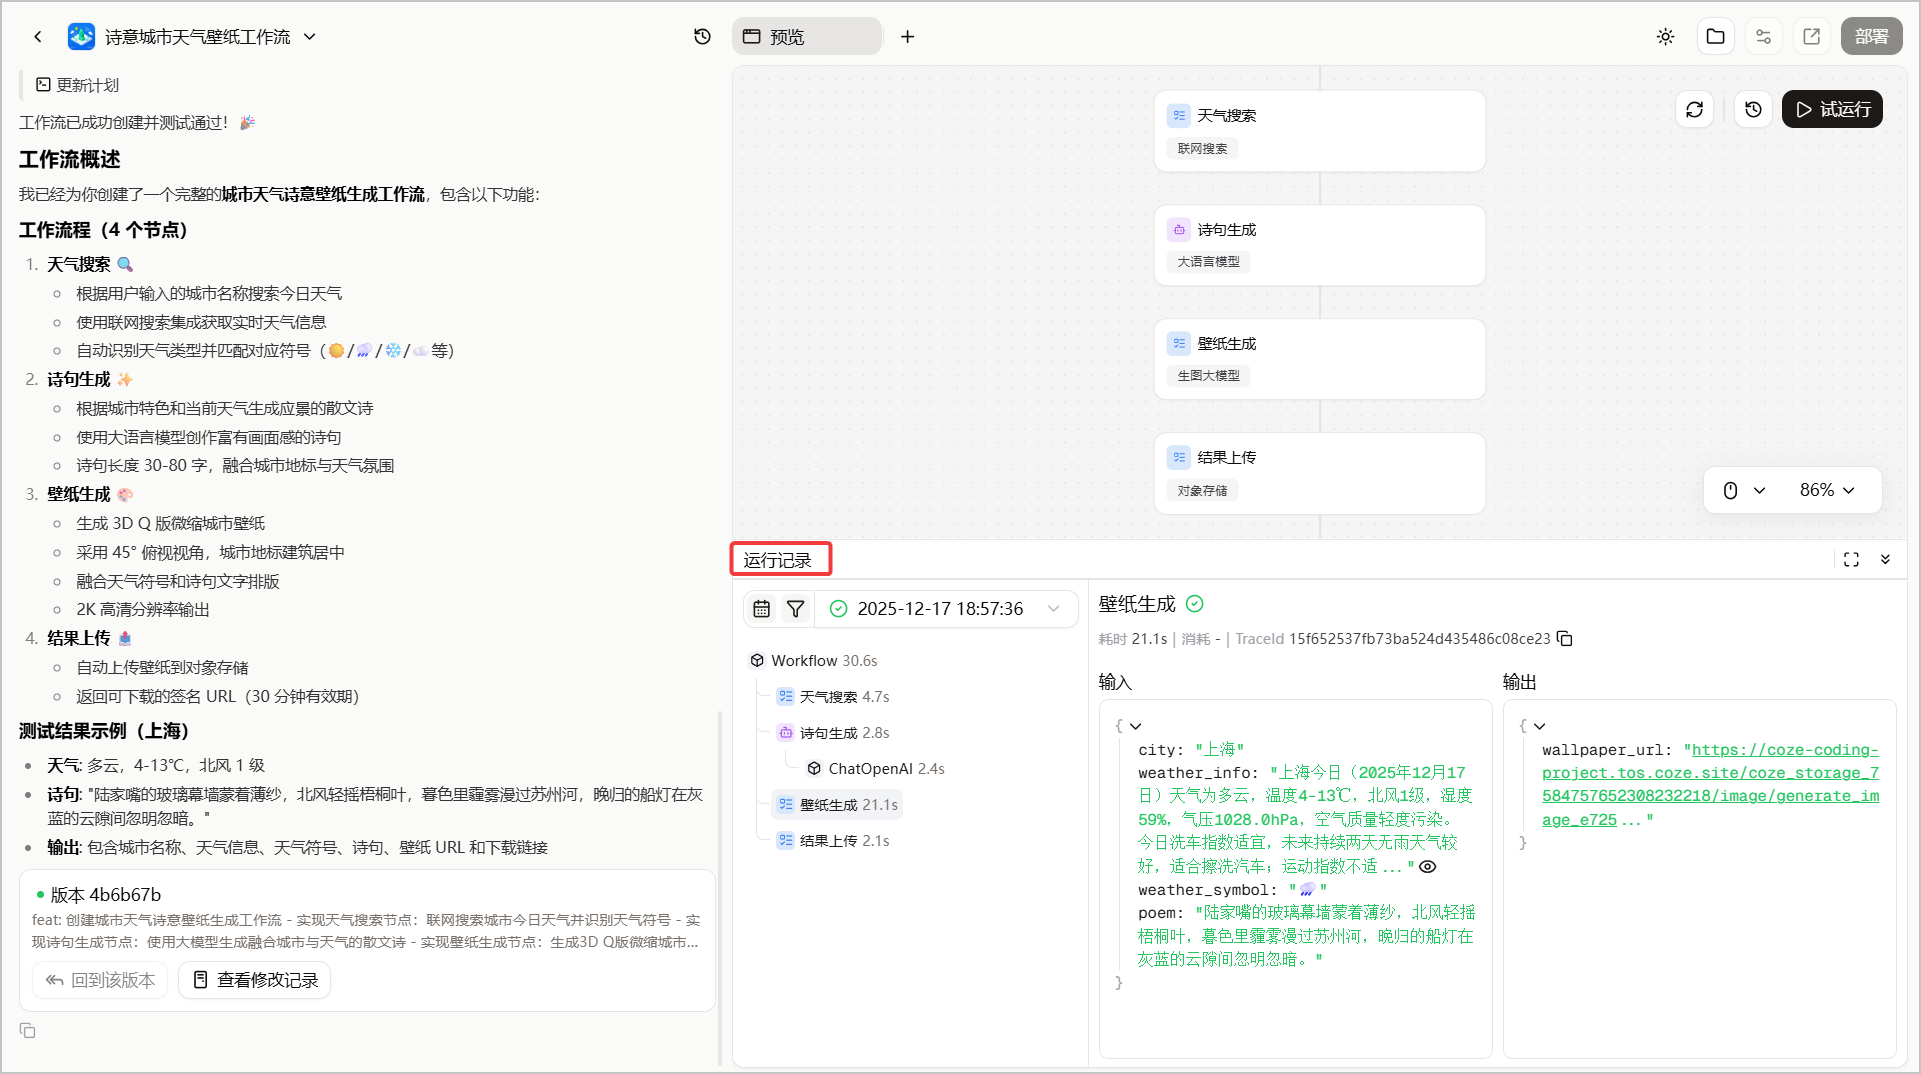
Task: Open mouse interaction mode dropdown
Action: tap(1744, 490)
